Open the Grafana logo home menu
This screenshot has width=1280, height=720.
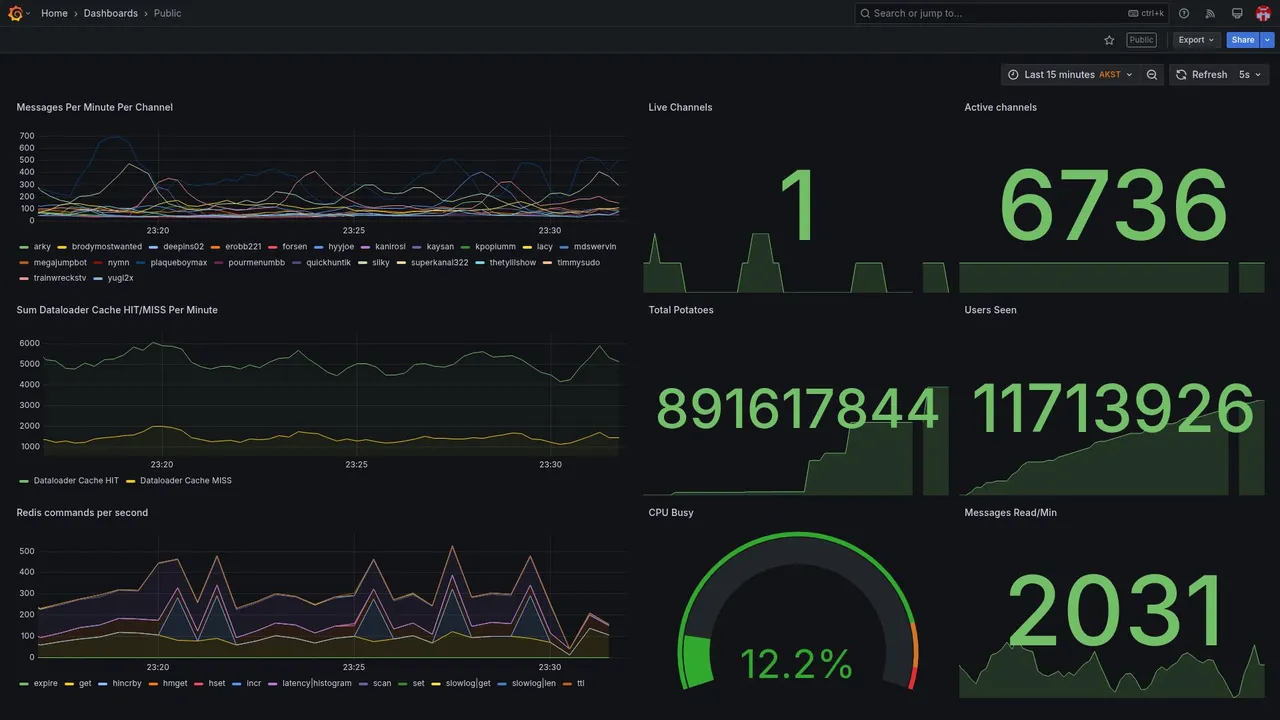(x=16, y=13)
